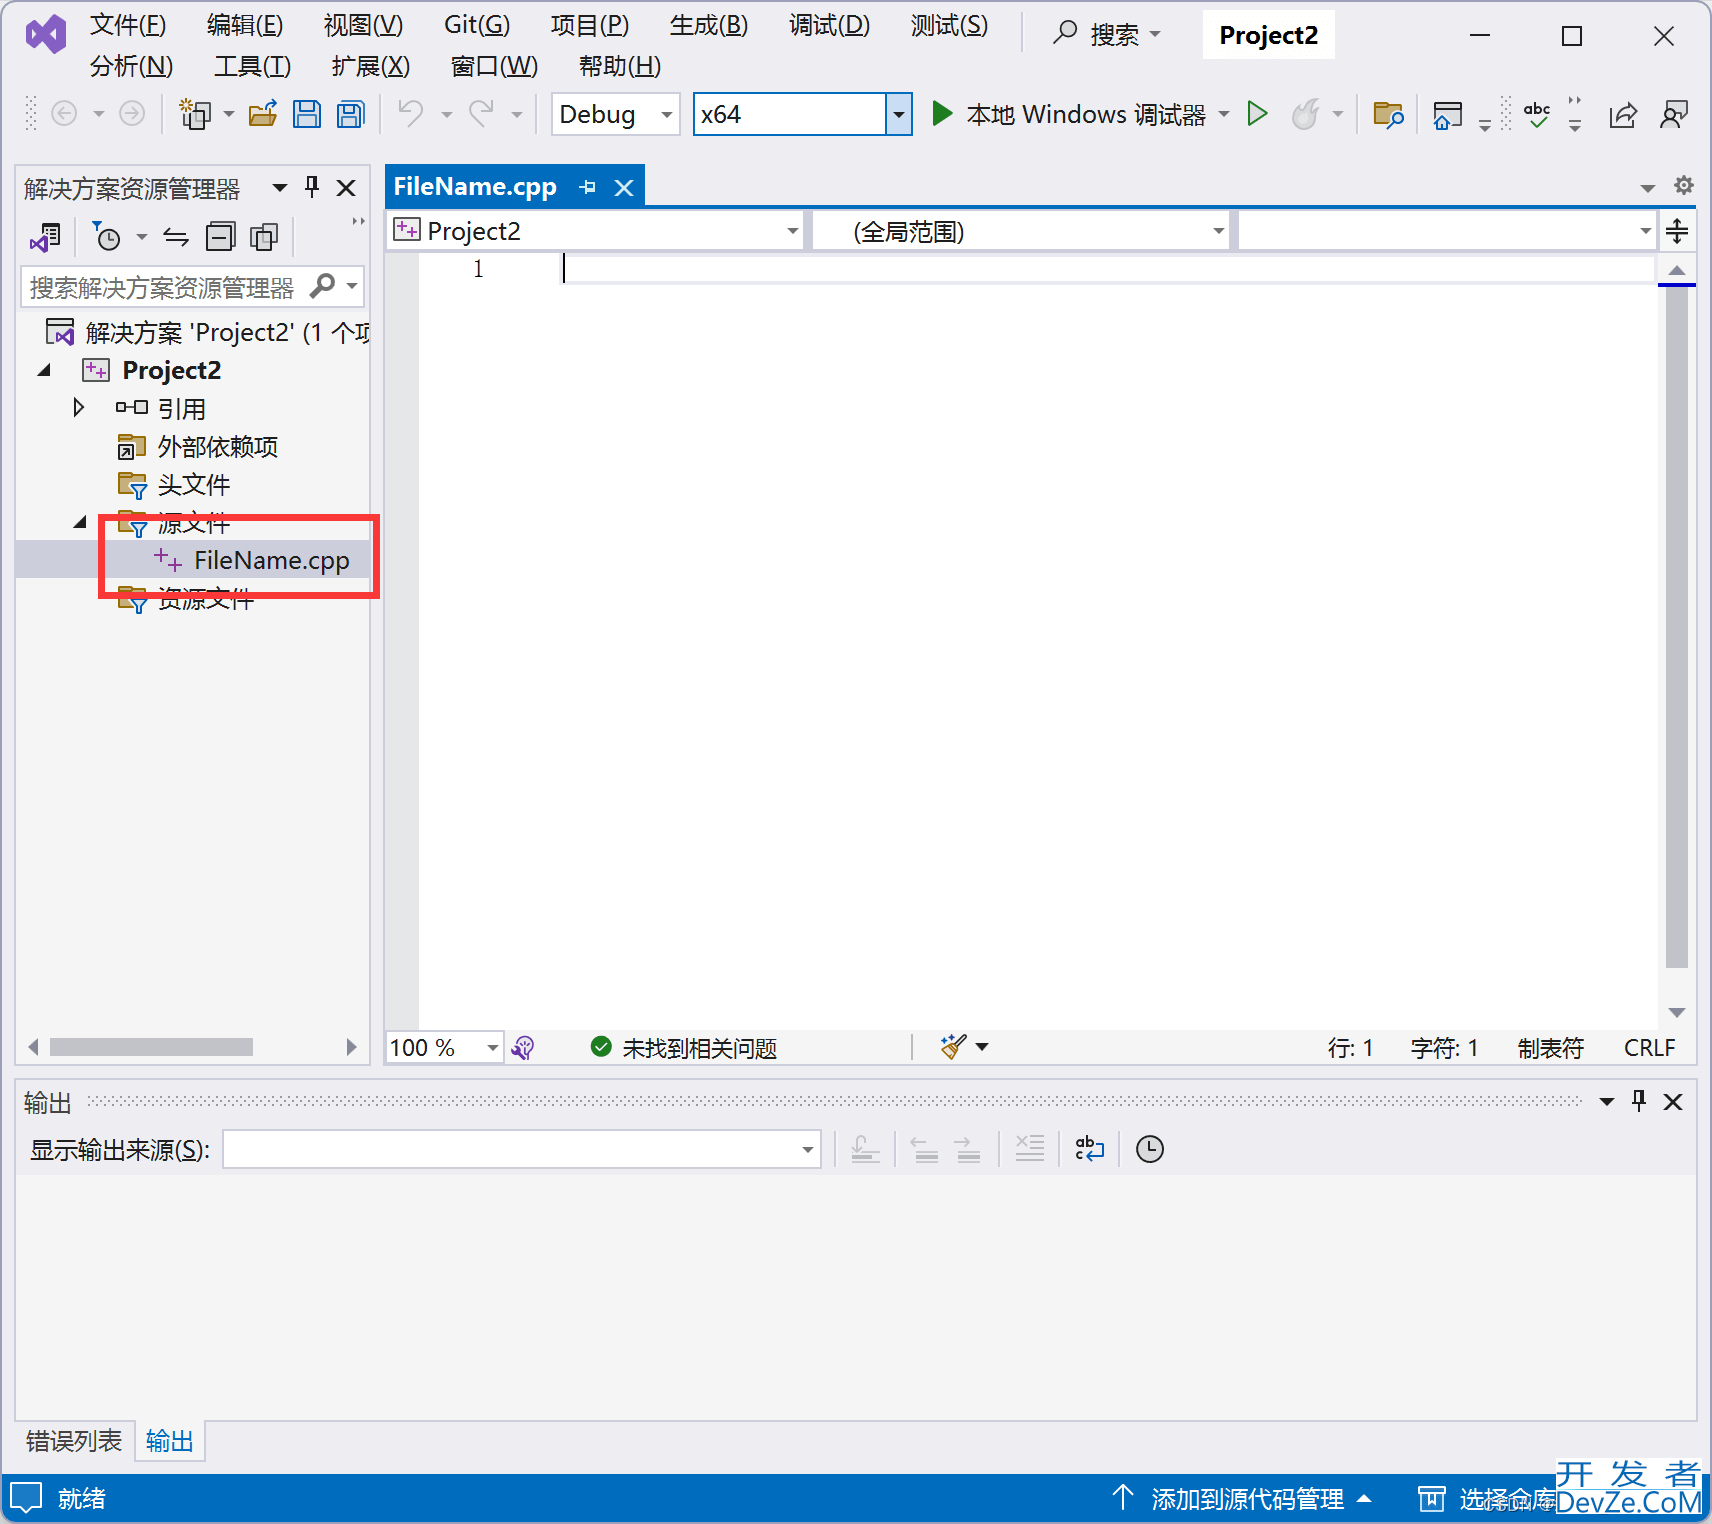The width and height of the screenshot is (1712, 1524).
Task: Click the Collapse All icon in Solution Explorer
Action: tap(220, 237)
